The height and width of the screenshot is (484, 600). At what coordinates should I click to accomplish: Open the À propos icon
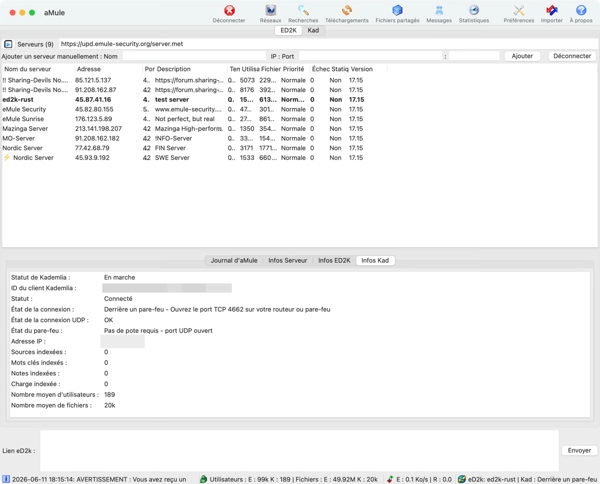[x=581, y=10]
